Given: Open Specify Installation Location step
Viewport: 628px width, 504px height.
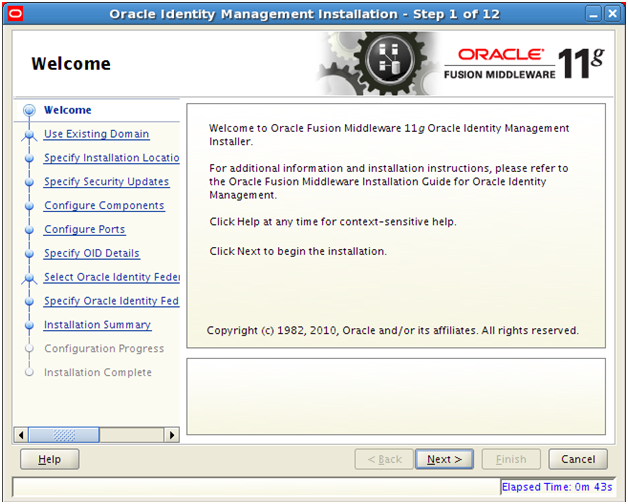Looking at the screenshot, I should [x=111, y=158].
